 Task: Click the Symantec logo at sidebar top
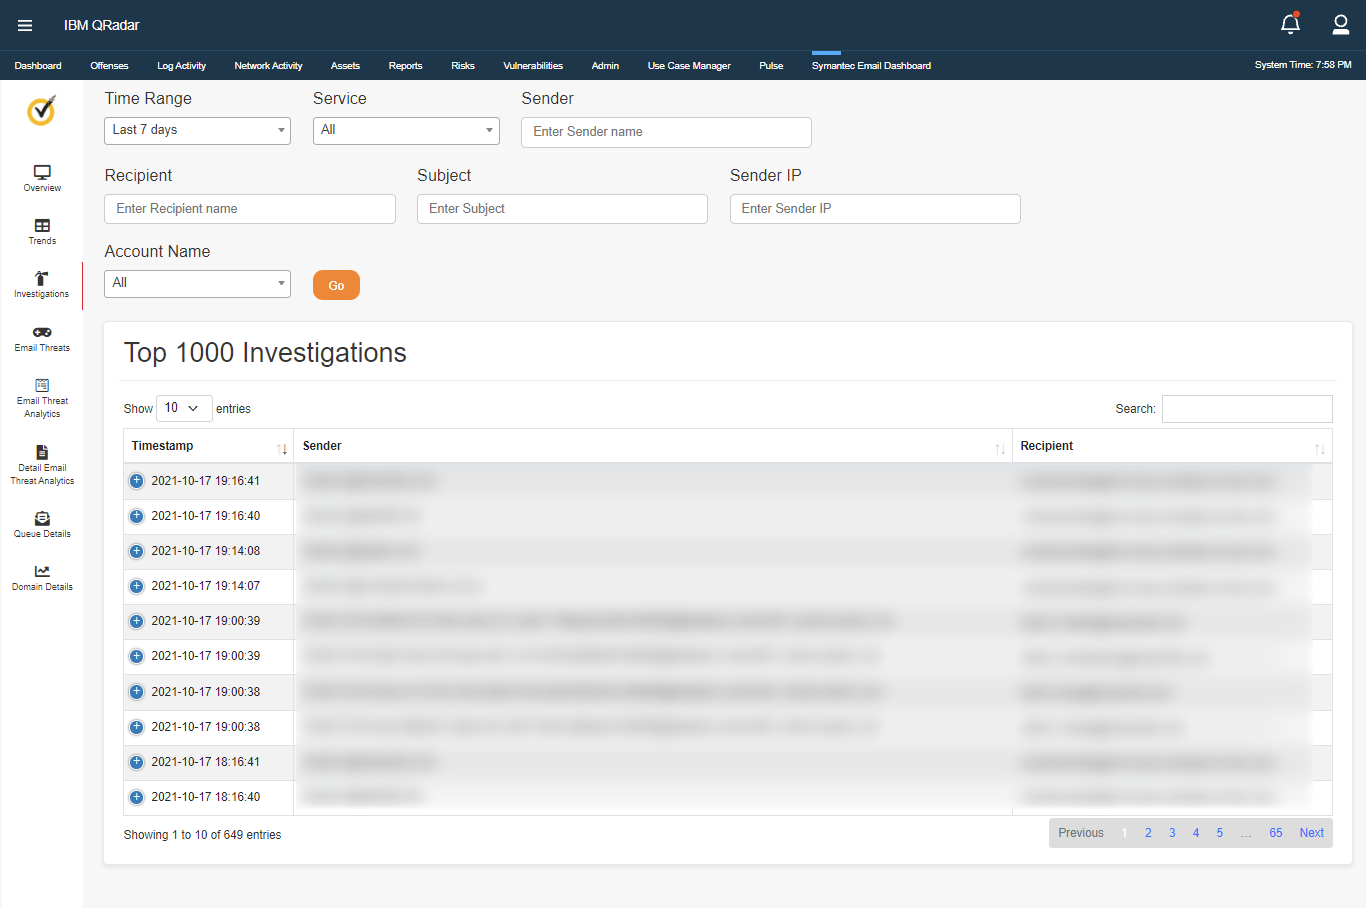pos(41,112)
